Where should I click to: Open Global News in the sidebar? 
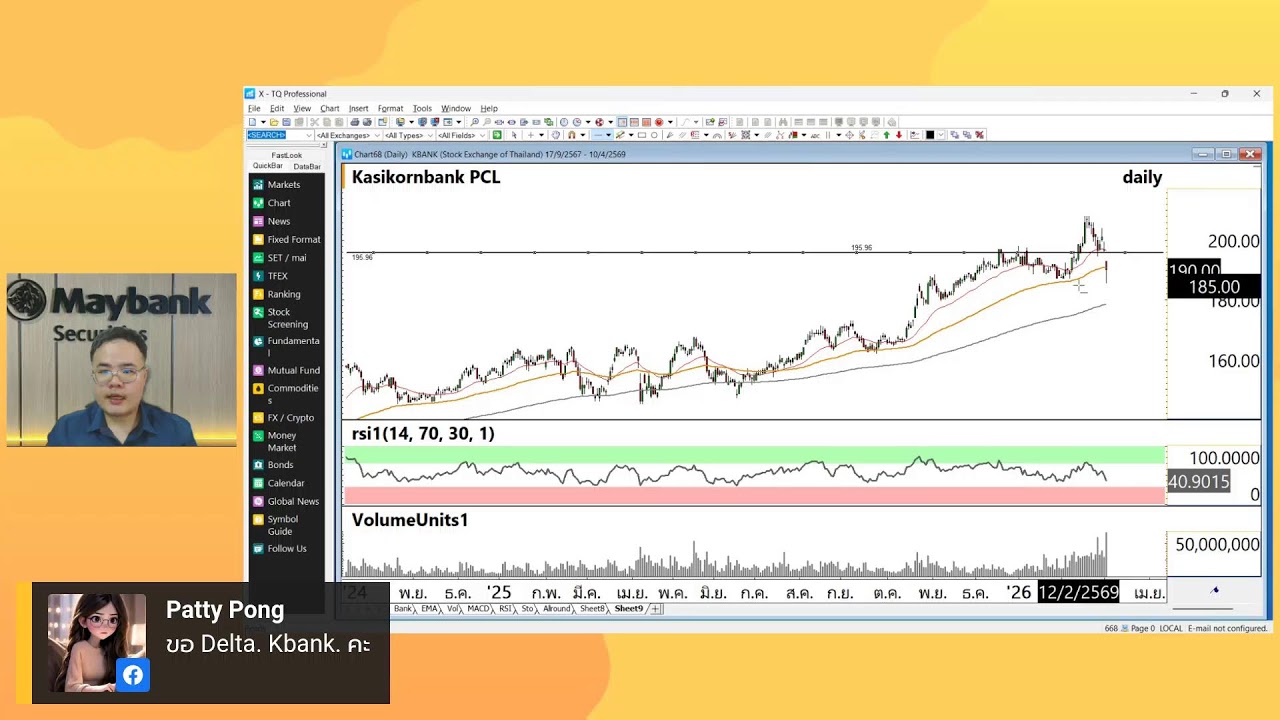[x=292, y=501]
